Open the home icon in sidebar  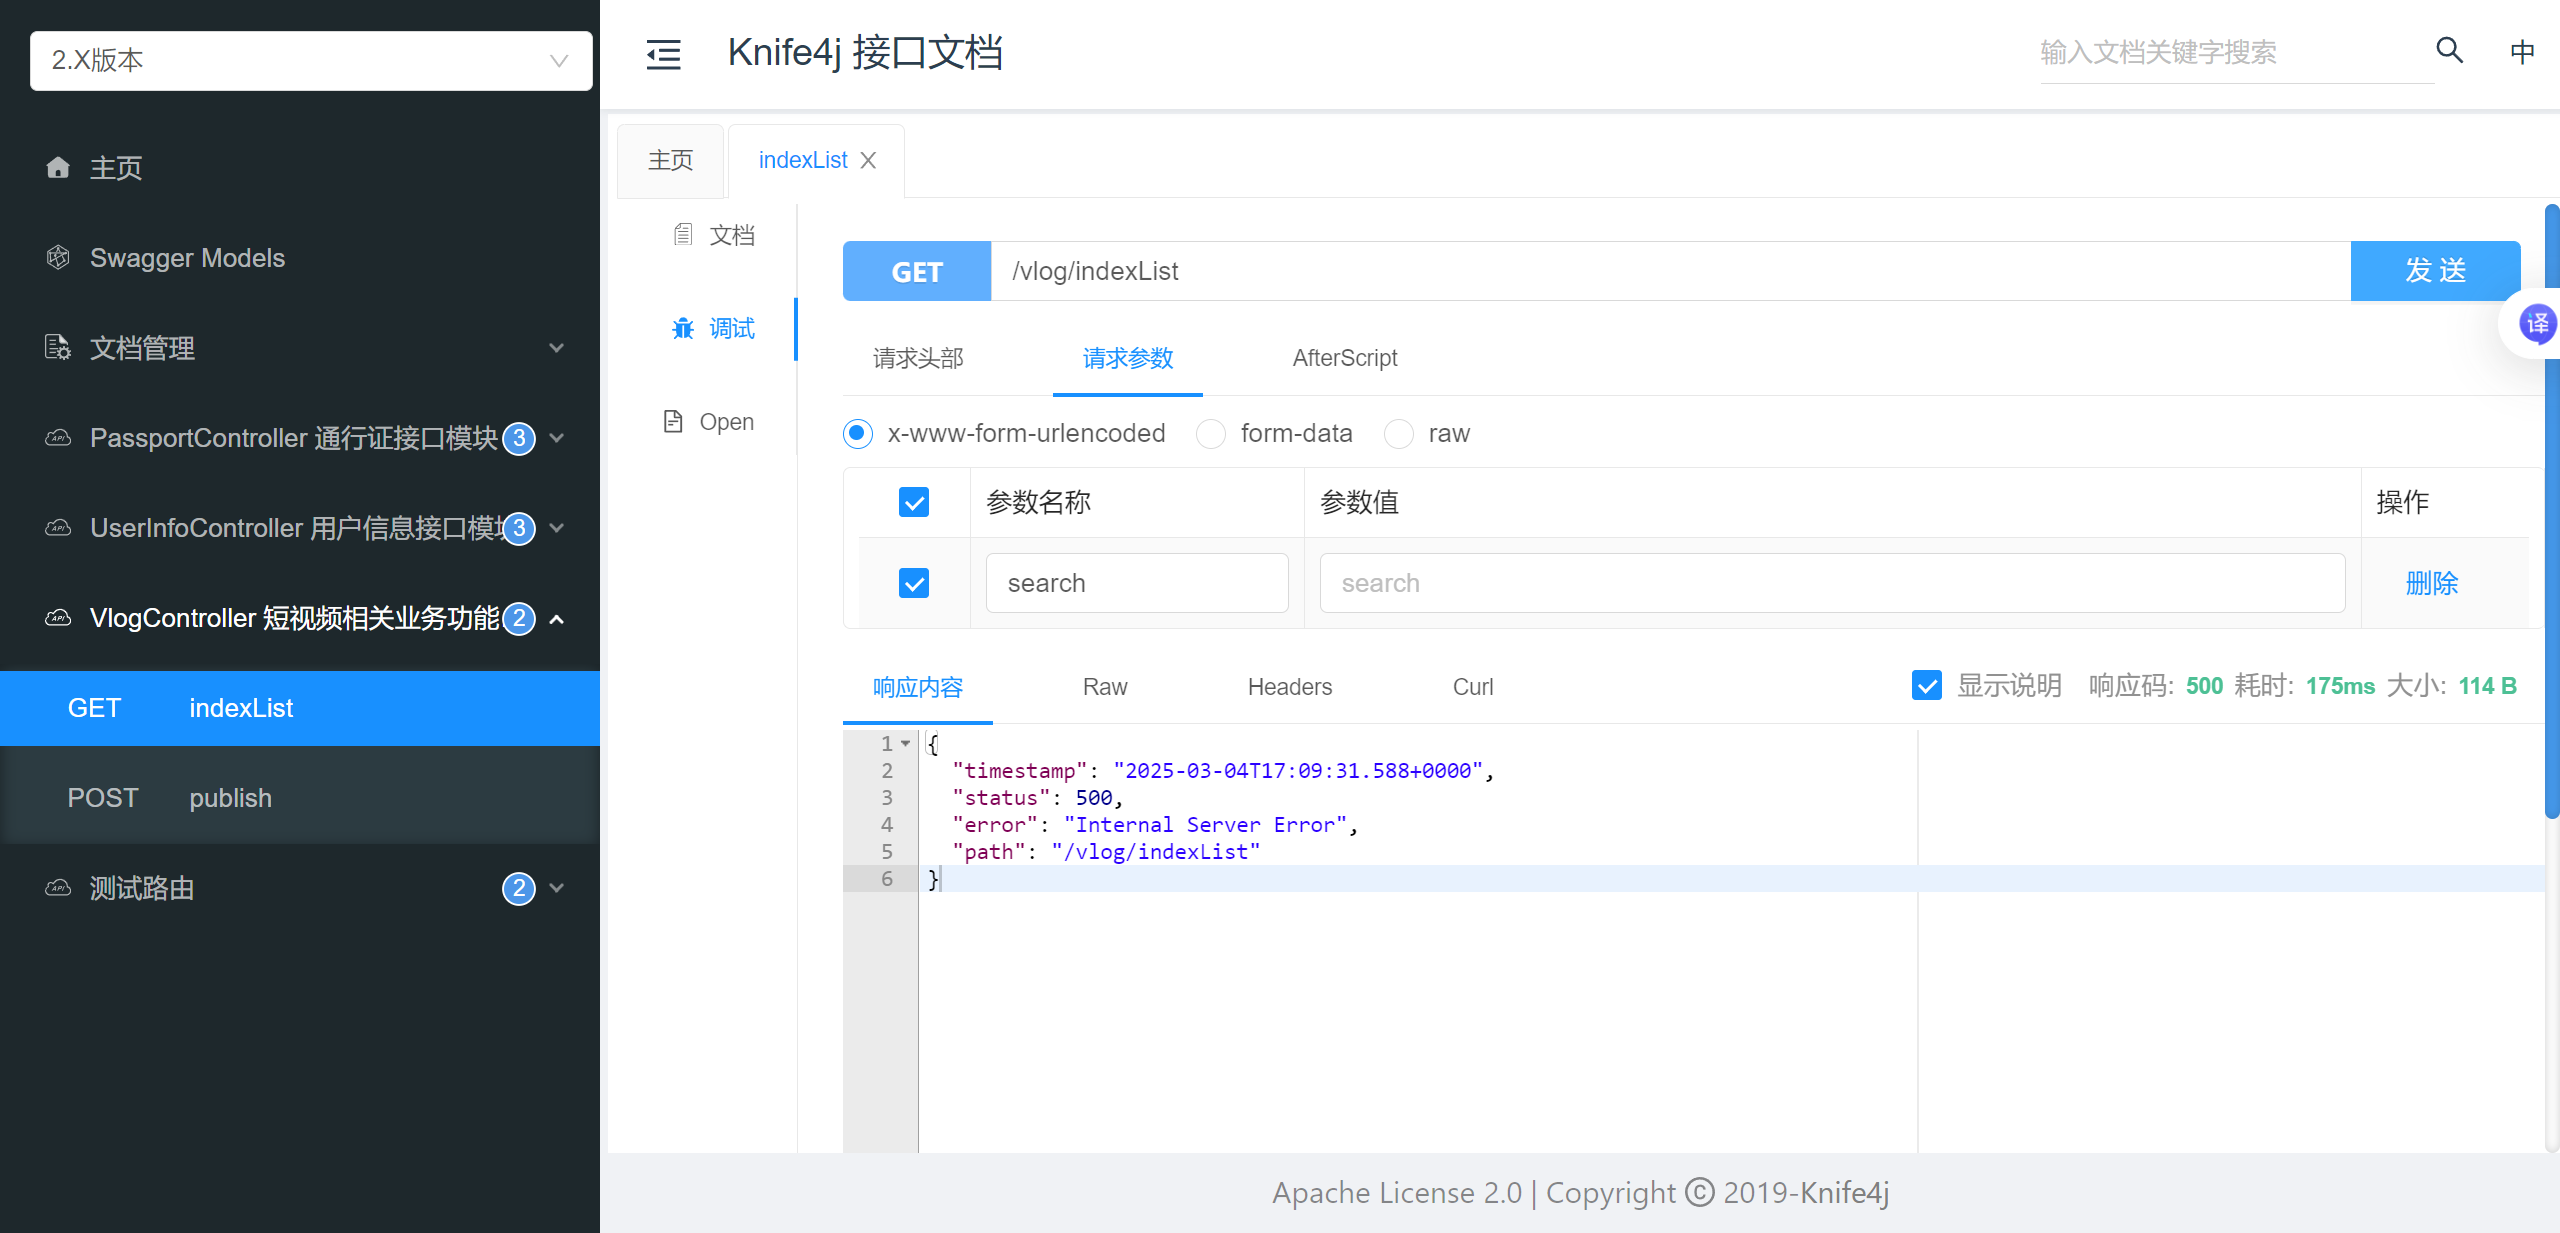[x=58, y=168]
